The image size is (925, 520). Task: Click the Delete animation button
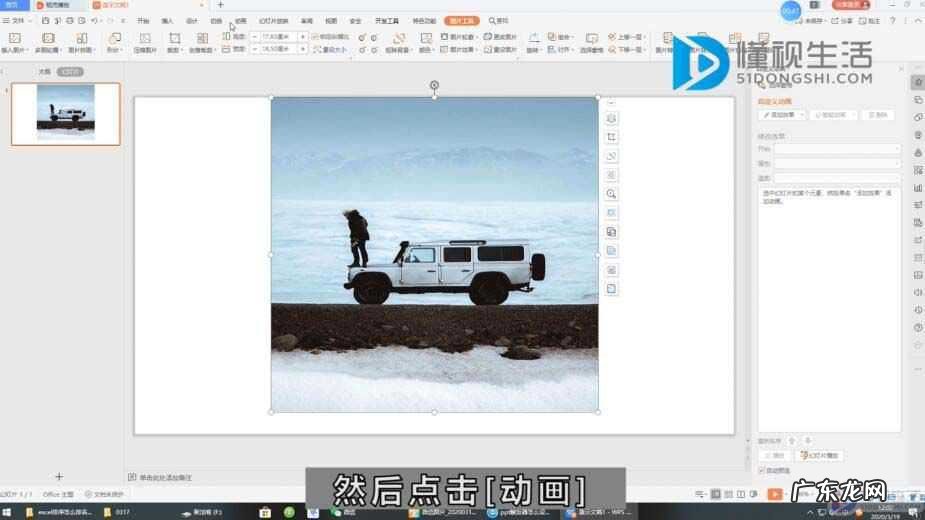click(x=878, y=115)
